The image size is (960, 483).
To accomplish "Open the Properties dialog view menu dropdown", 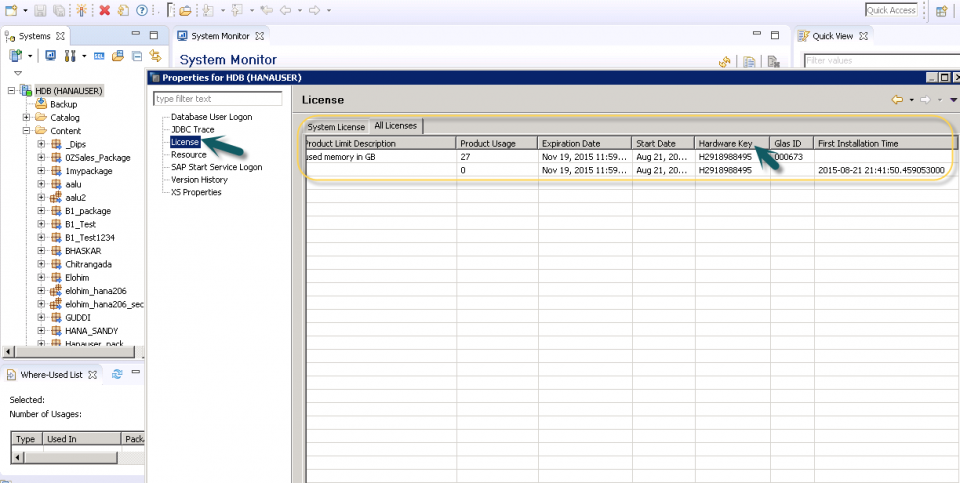I will click(x=953, y=100).
